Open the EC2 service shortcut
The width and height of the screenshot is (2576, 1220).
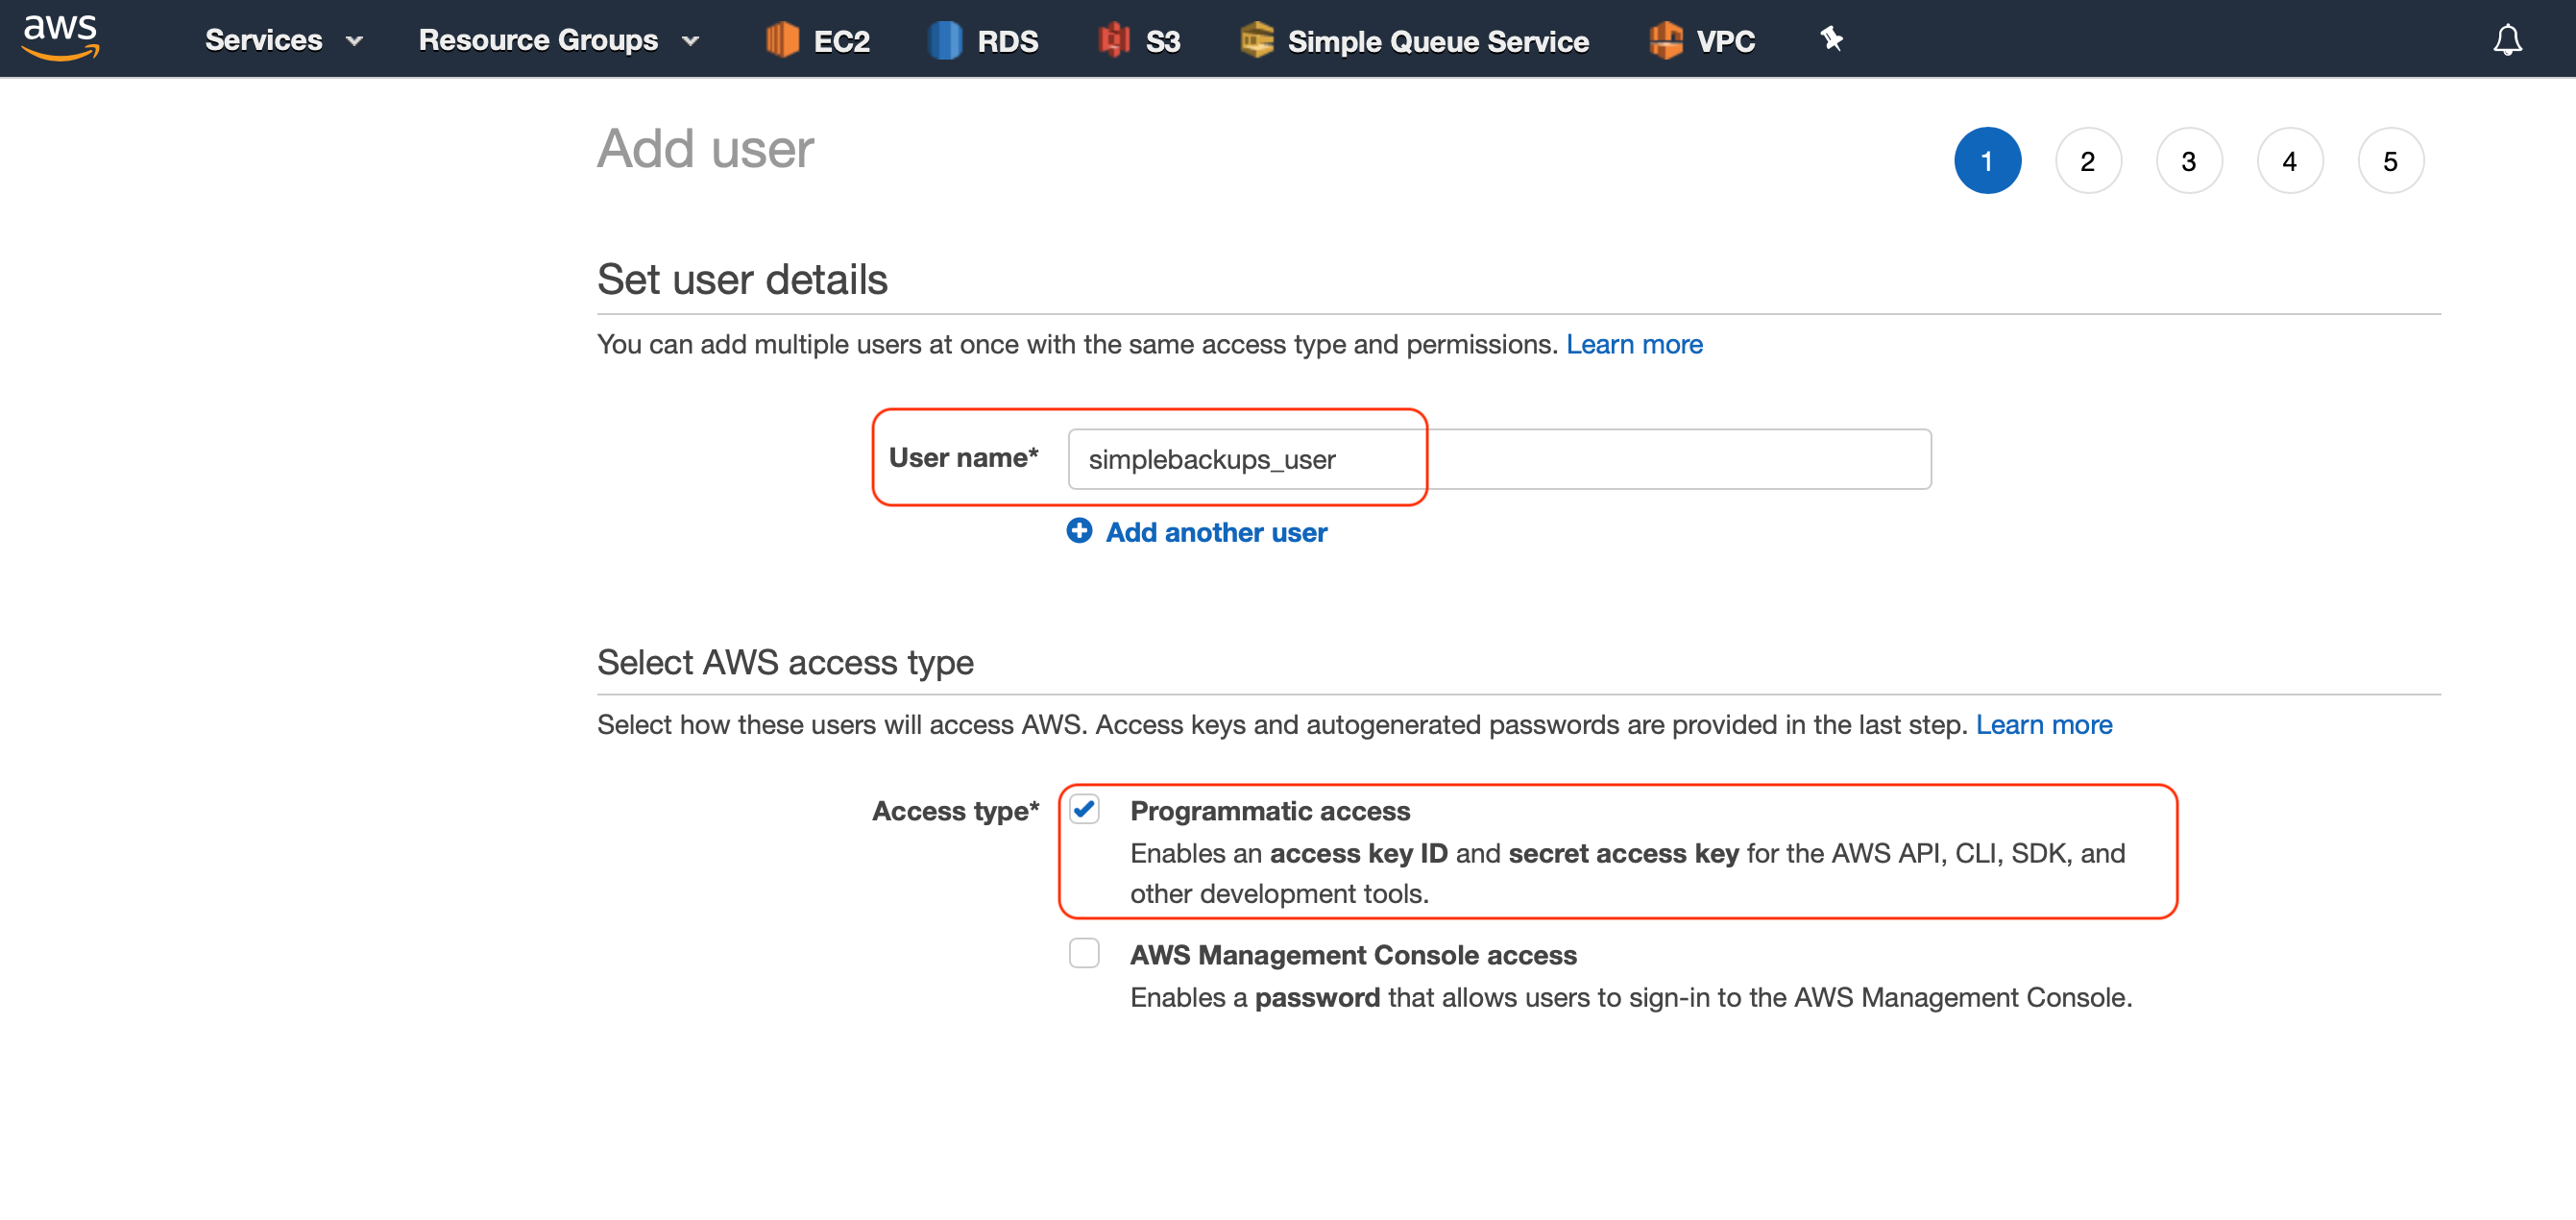coord(818,40)
